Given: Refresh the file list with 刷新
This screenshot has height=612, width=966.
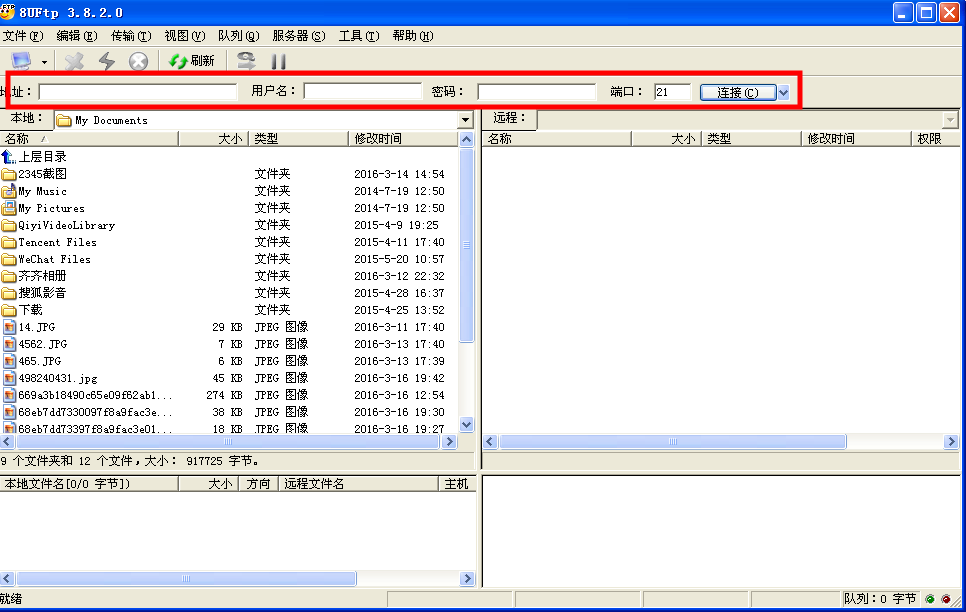Looking at the screenshot, I should [x=192, y=60].
